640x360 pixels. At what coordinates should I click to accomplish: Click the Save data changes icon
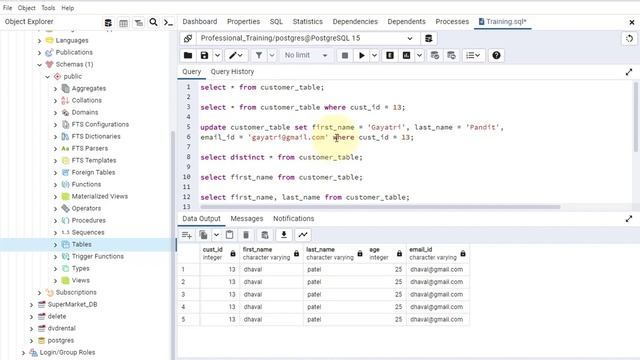pyautogui.click(x=265, y=235)
